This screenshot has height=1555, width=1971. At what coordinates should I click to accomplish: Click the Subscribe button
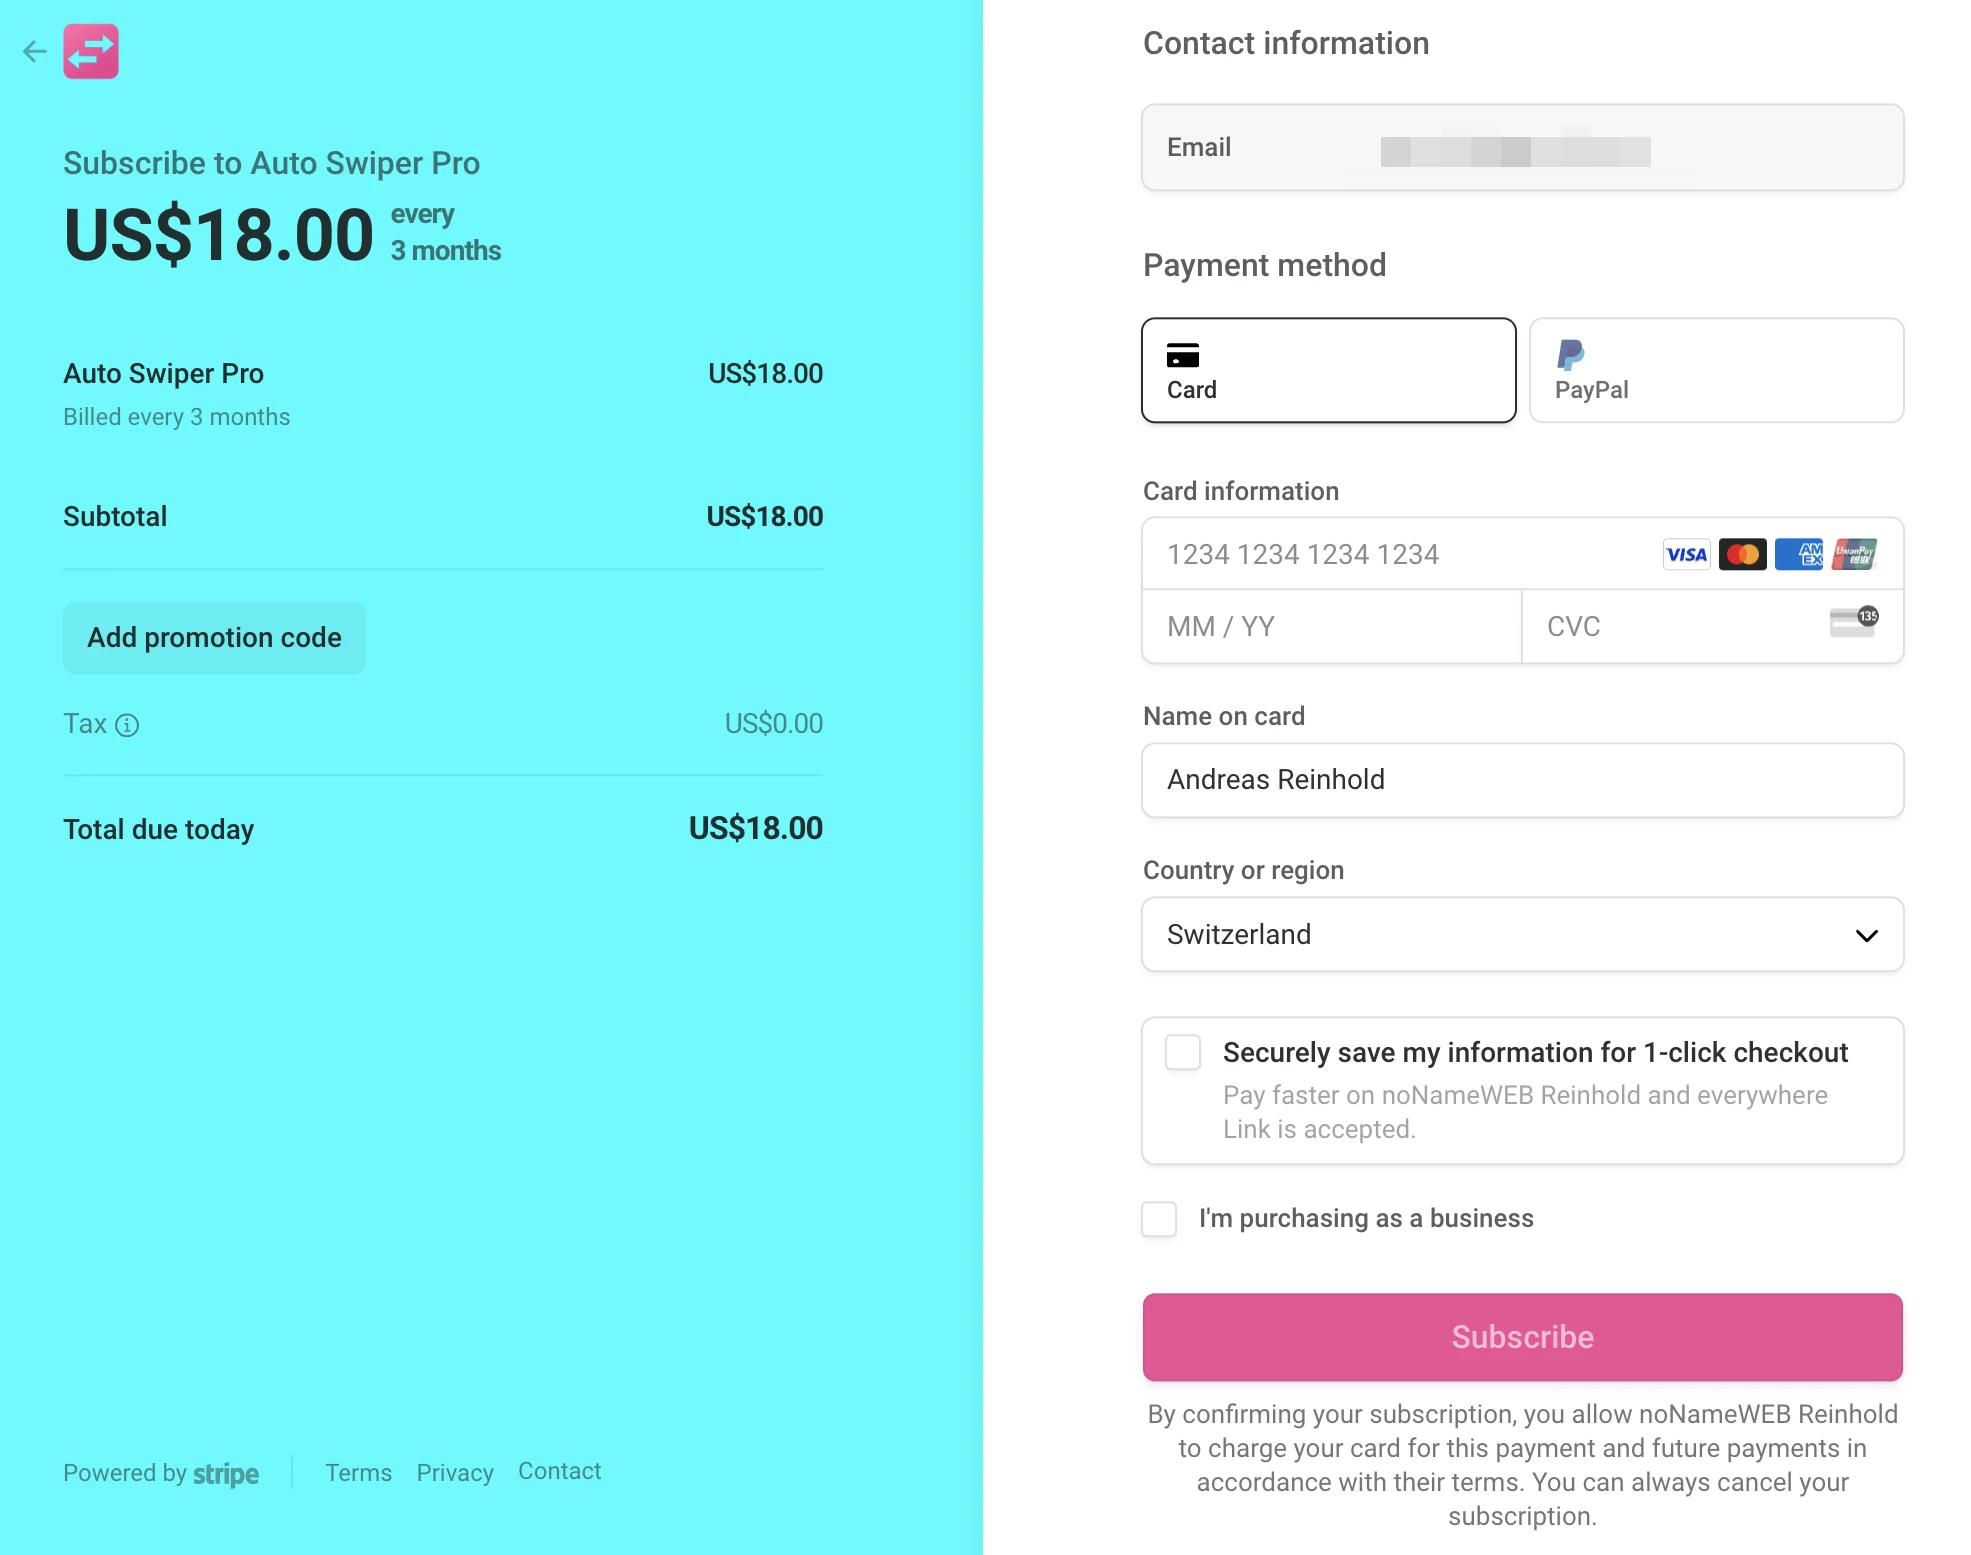click(x=1522, y=1337)
